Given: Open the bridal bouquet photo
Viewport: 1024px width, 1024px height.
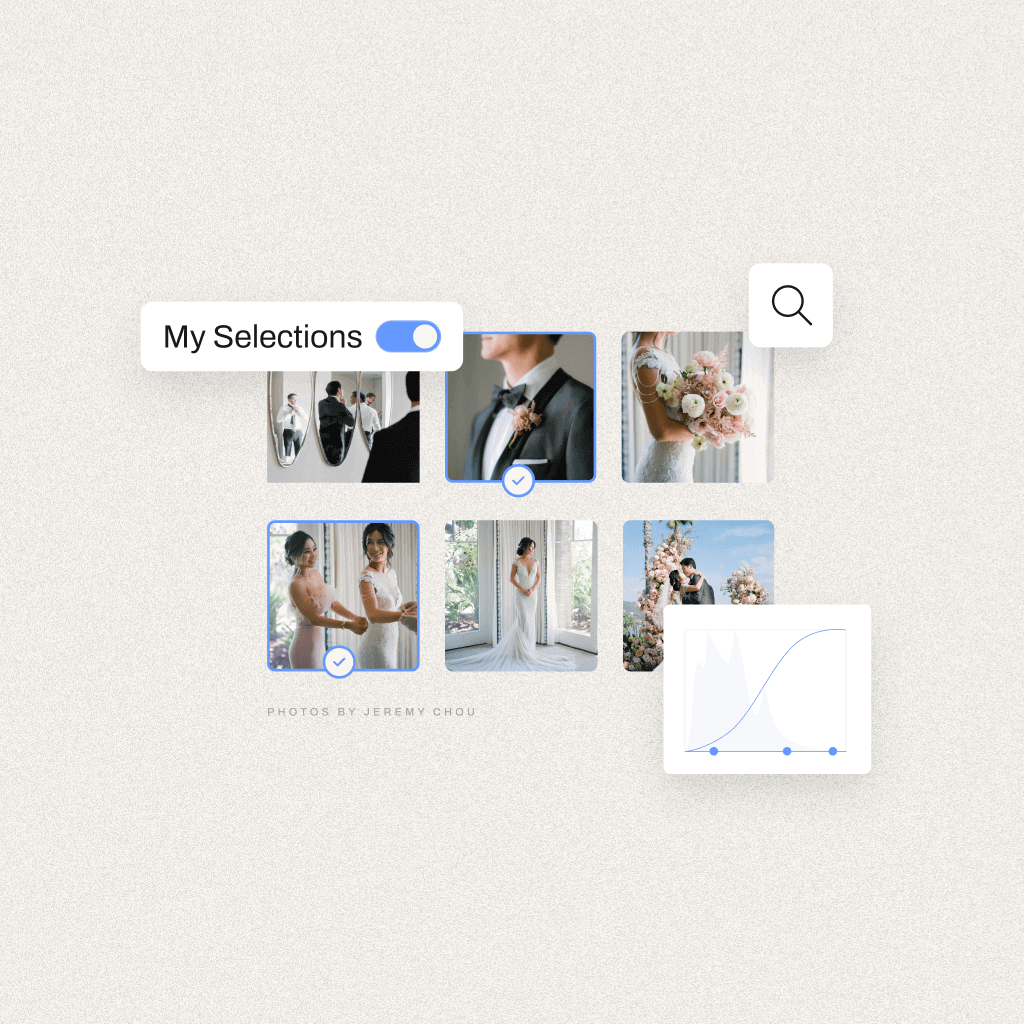Looking at the screenshot, I should (x=697, y=407).
